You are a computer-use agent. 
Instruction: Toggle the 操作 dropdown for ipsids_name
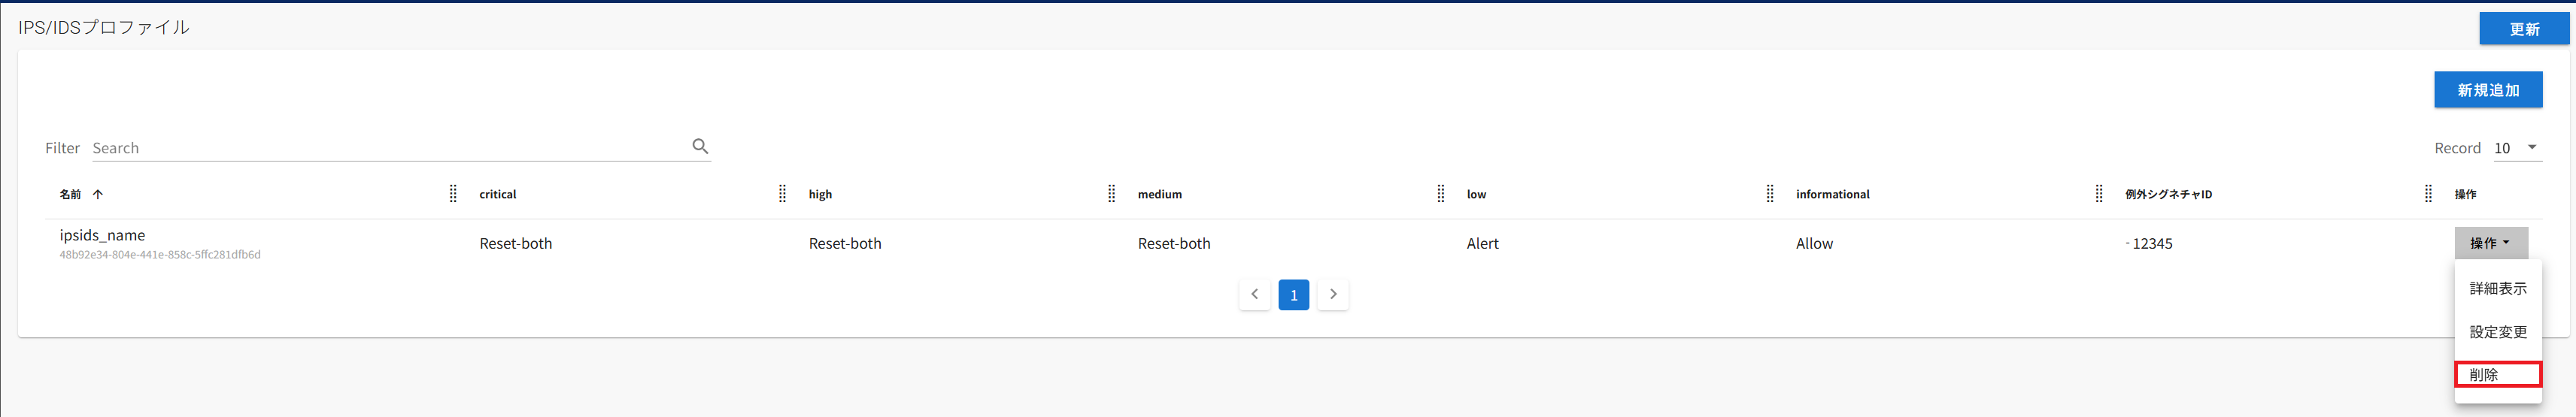click(x=2490, y=243)
